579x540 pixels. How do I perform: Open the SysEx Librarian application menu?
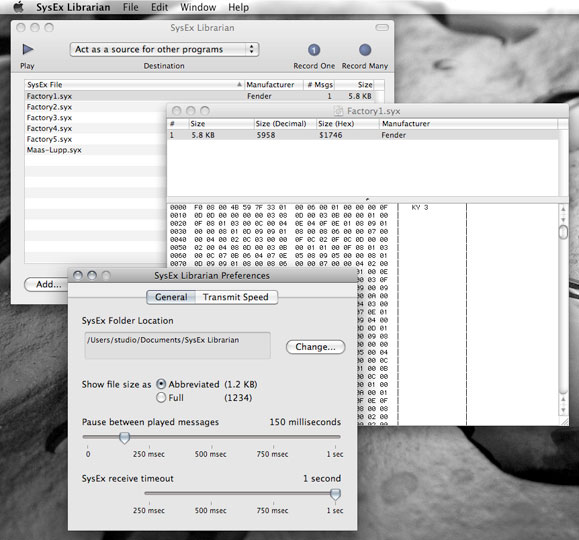pyautogui.click(x=73, y=7)
